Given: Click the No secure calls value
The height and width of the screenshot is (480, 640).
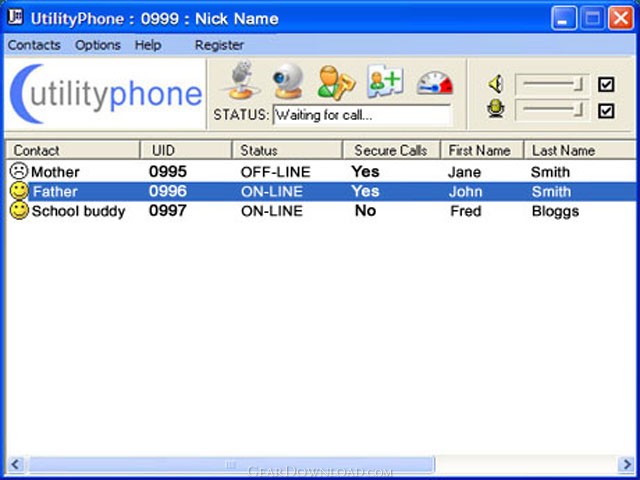Looking at the screenshot, I should coord(365,211).
